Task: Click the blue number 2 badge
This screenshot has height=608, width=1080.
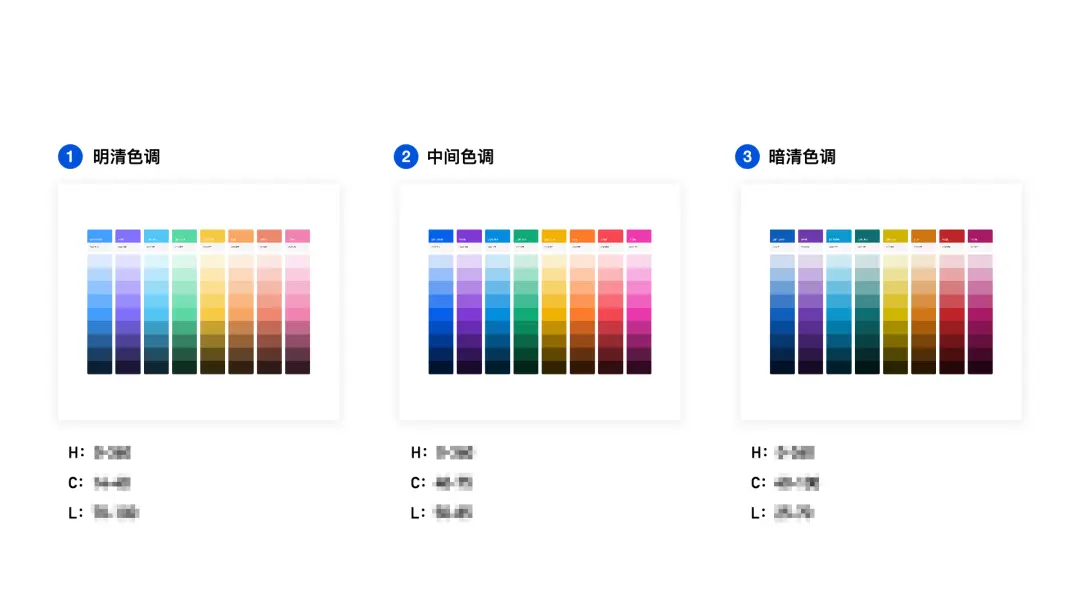Action: tap(406, 156)
